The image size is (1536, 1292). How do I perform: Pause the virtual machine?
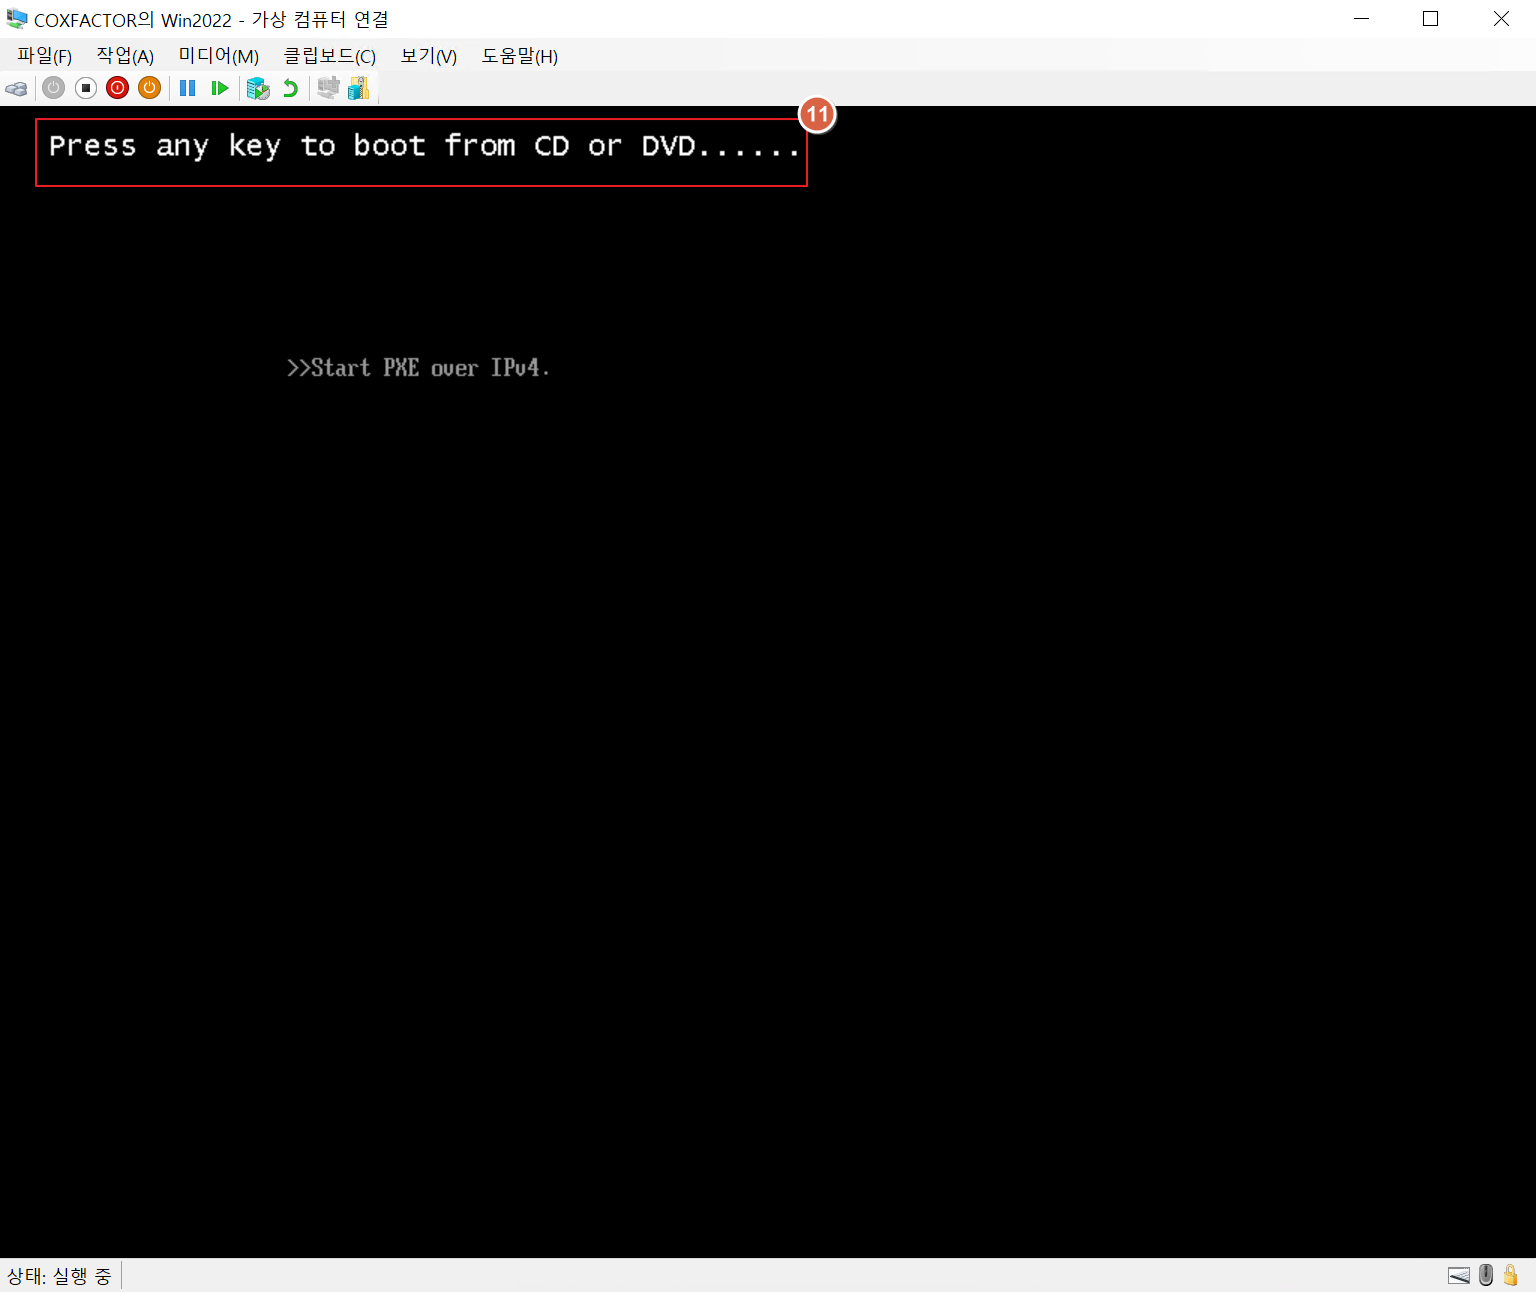click(187, 88)
